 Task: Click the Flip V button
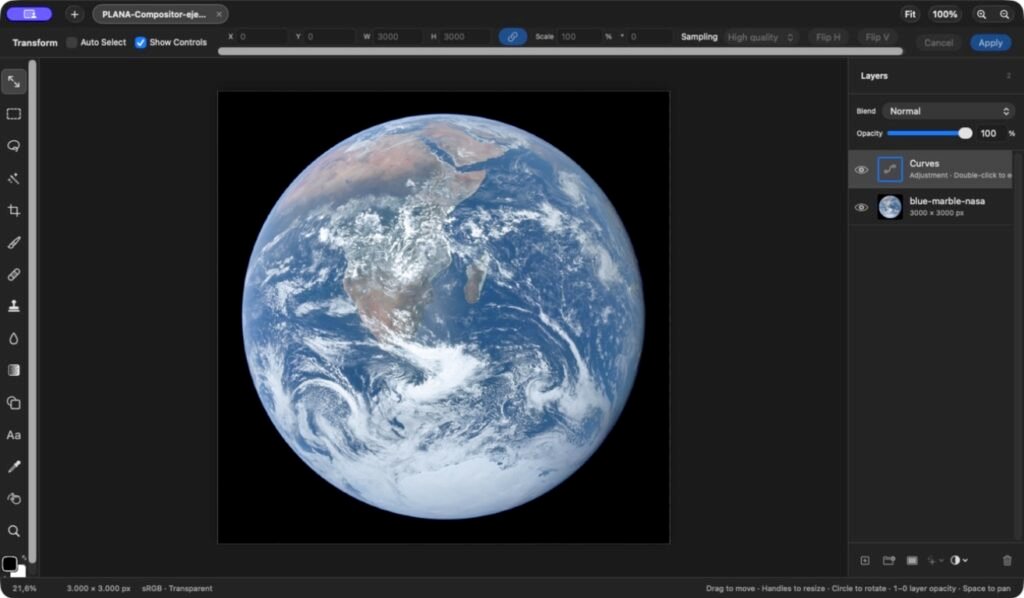877,37
